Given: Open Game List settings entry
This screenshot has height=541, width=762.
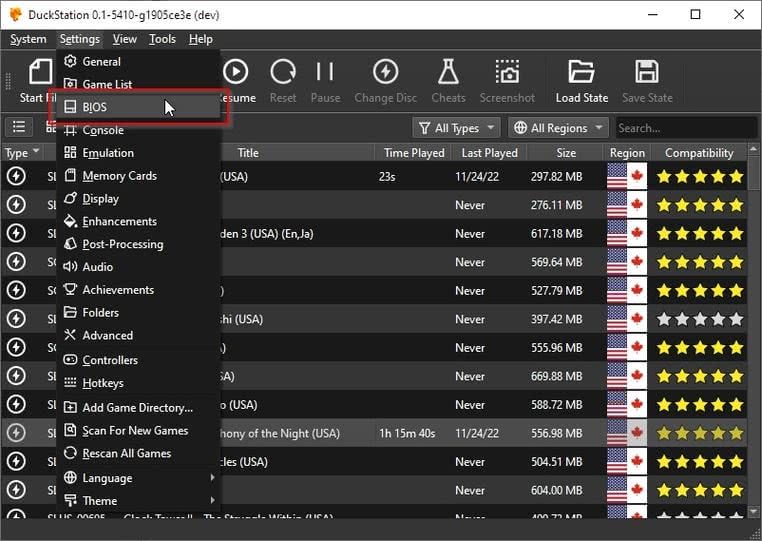Looking at the screenshot, I should 138,84.
